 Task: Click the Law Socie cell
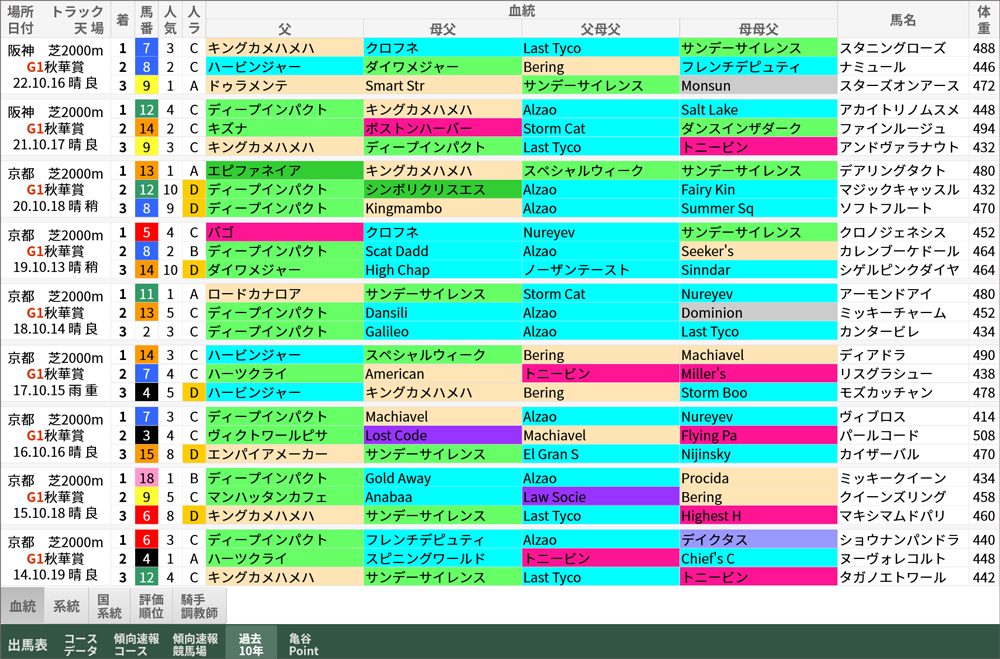coord(600,497)
